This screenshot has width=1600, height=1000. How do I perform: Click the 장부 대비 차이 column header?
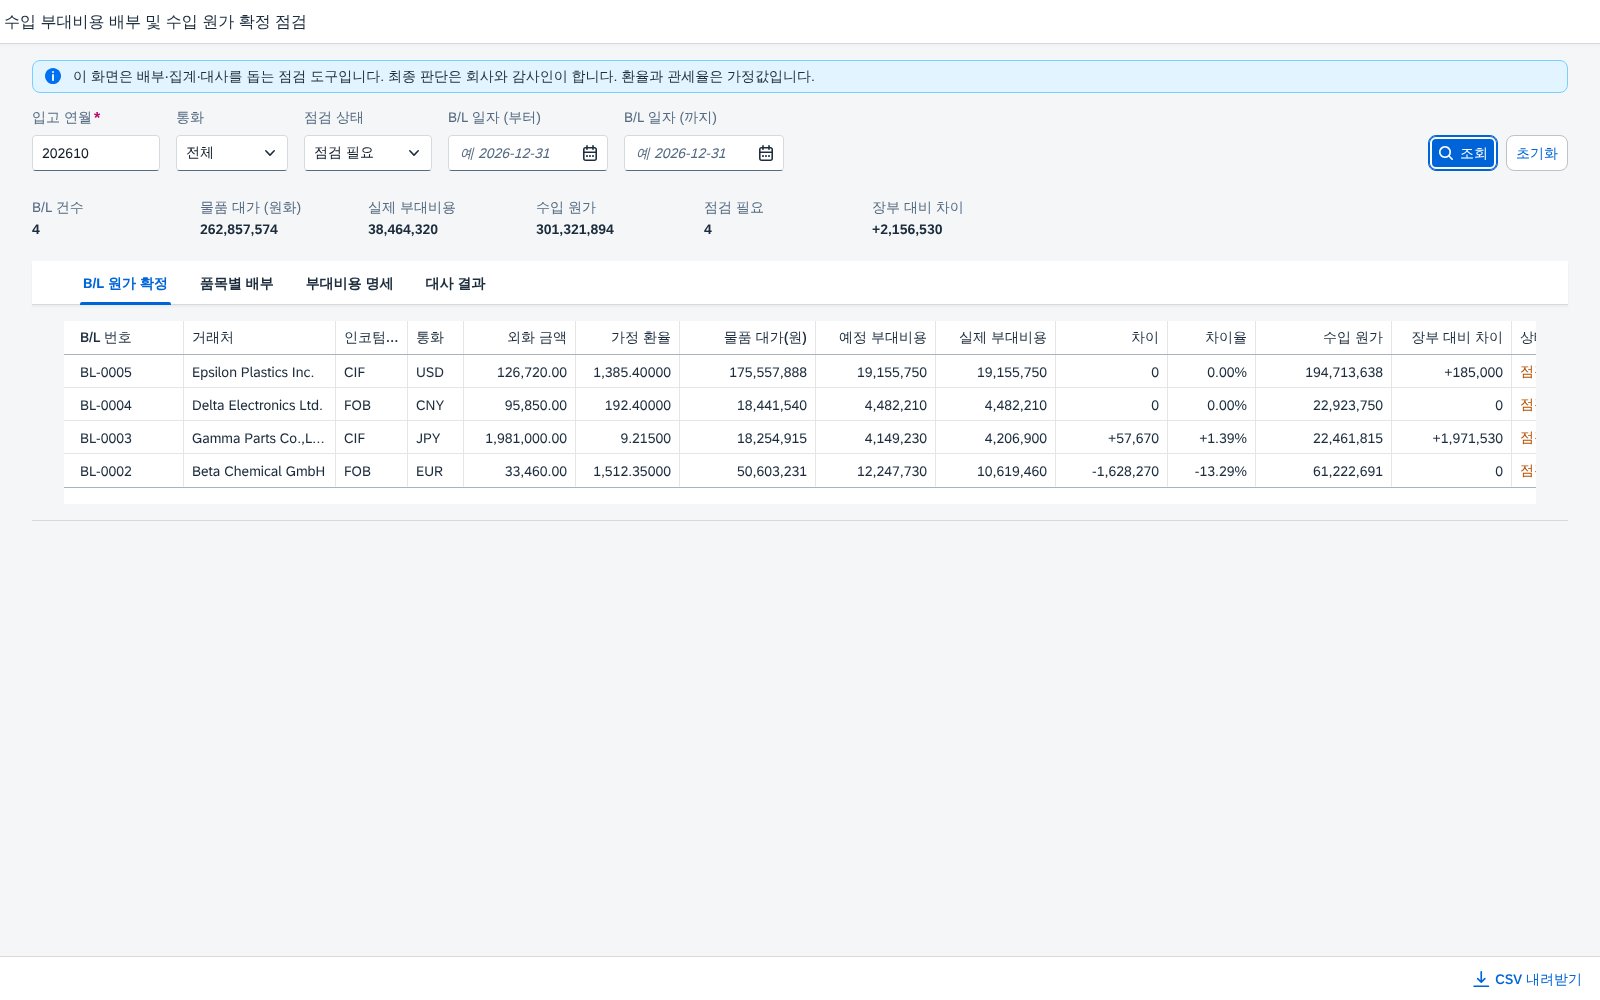[1452, 338]
